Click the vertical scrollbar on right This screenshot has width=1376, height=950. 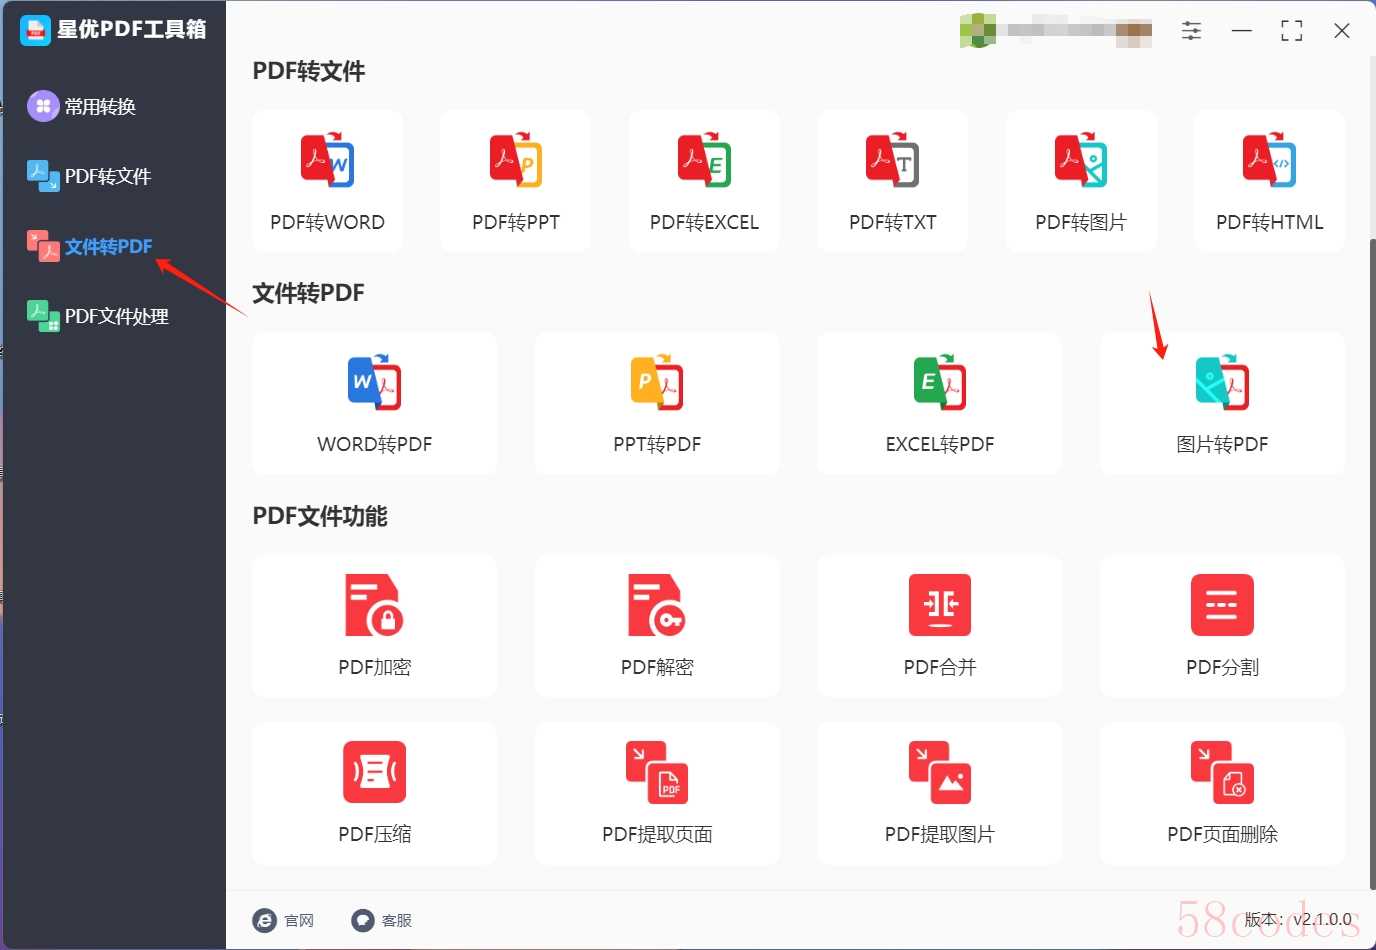click(x=1372, y=562)
